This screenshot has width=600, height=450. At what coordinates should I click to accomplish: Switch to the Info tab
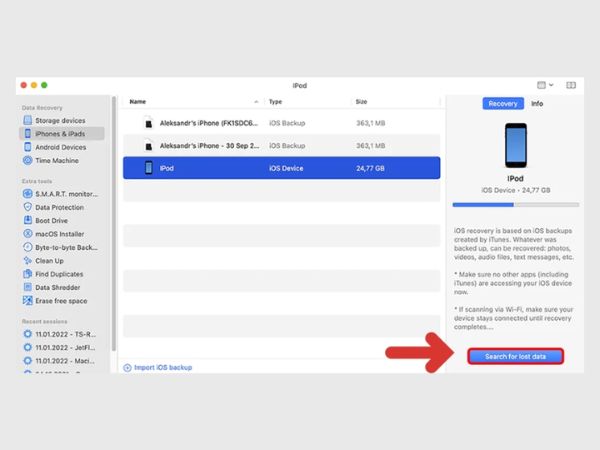coord(537,103)
